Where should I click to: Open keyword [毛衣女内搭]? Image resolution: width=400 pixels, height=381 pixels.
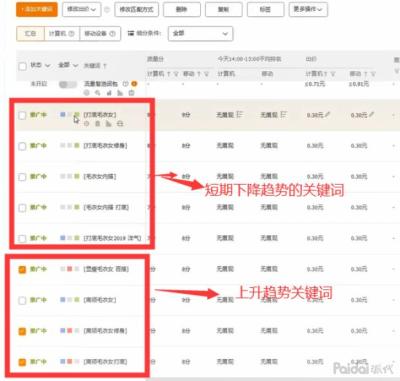coord(100,176)
